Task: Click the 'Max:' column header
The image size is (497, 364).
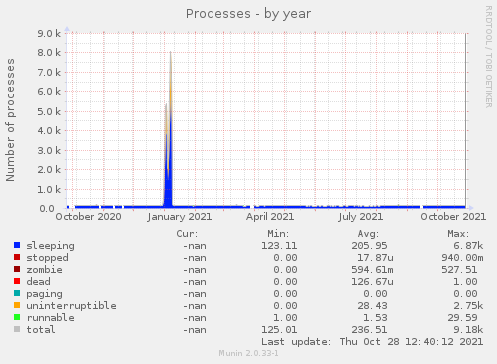Action: 458,234
